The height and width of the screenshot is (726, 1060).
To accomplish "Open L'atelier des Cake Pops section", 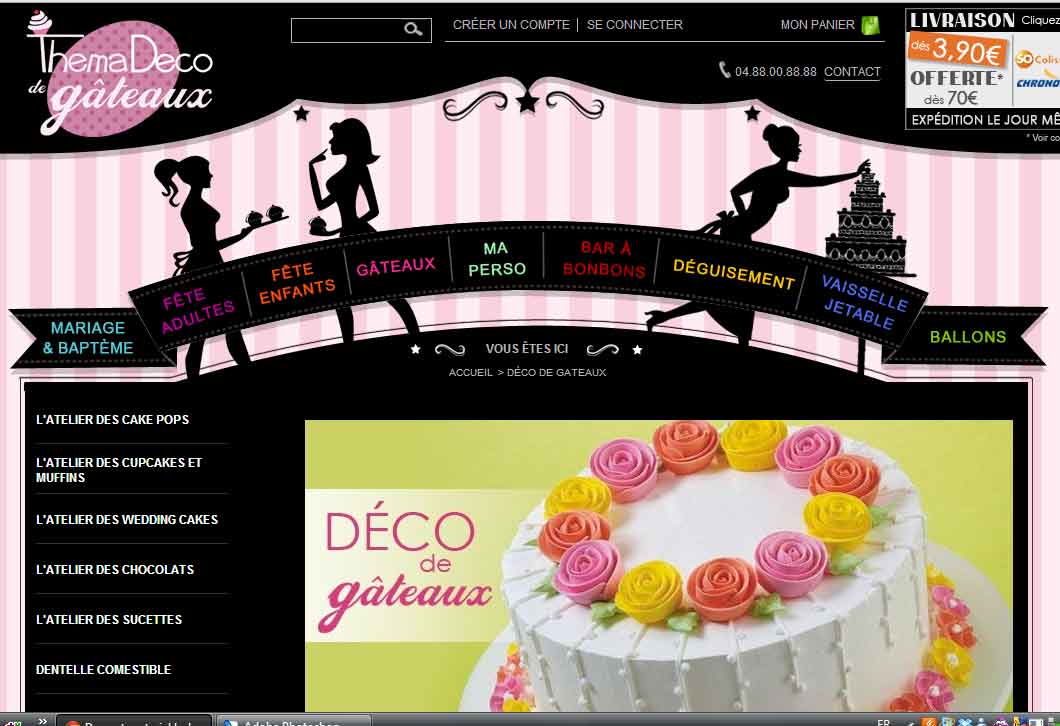I will 112,420.
